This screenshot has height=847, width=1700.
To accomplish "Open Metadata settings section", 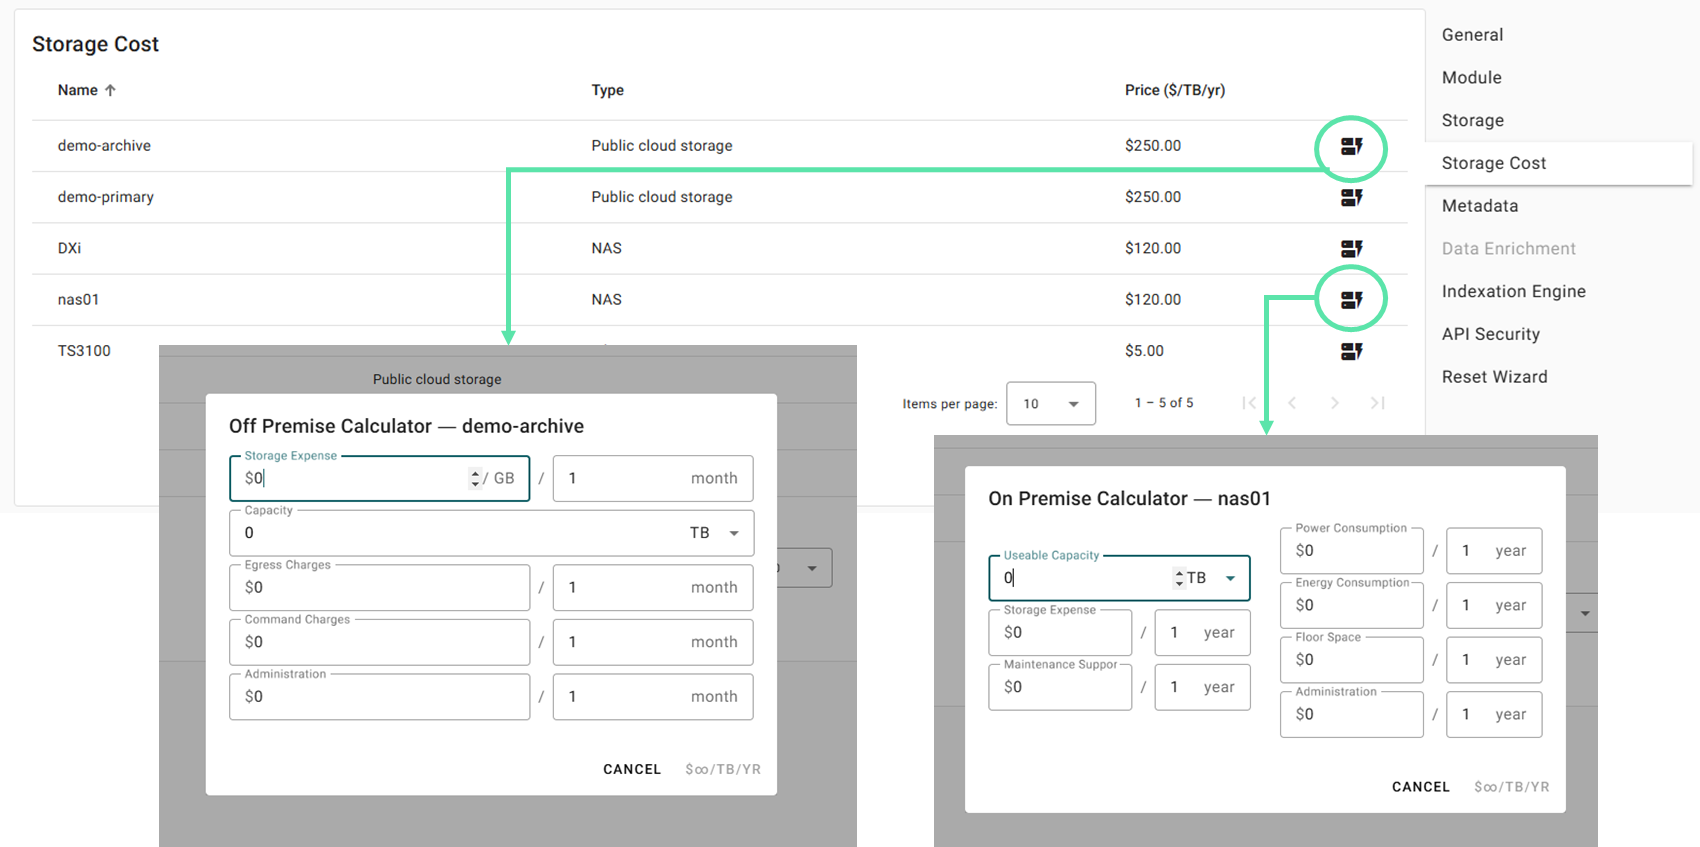I will coord(1479,206).
